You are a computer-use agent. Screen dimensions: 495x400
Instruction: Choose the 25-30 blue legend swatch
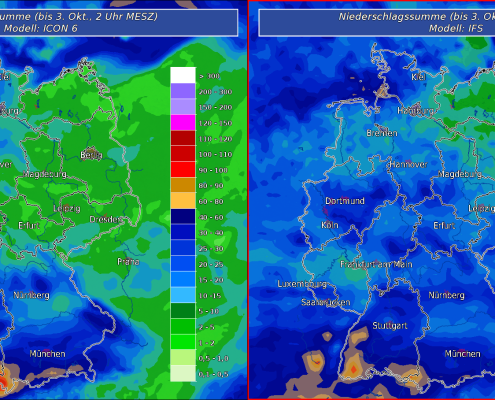[183, 248]
